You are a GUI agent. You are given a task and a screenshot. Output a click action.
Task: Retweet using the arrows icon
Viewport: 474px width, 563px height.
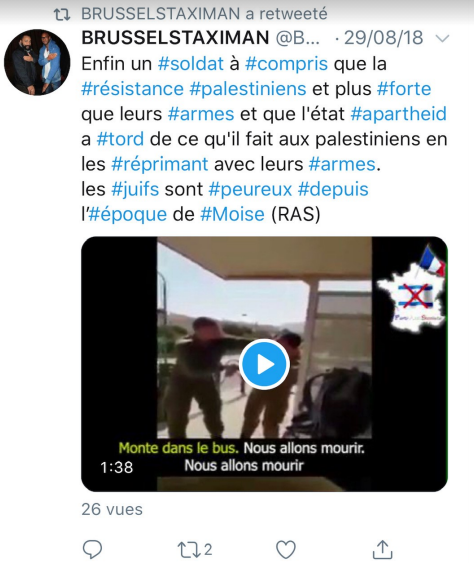[187, 550]
